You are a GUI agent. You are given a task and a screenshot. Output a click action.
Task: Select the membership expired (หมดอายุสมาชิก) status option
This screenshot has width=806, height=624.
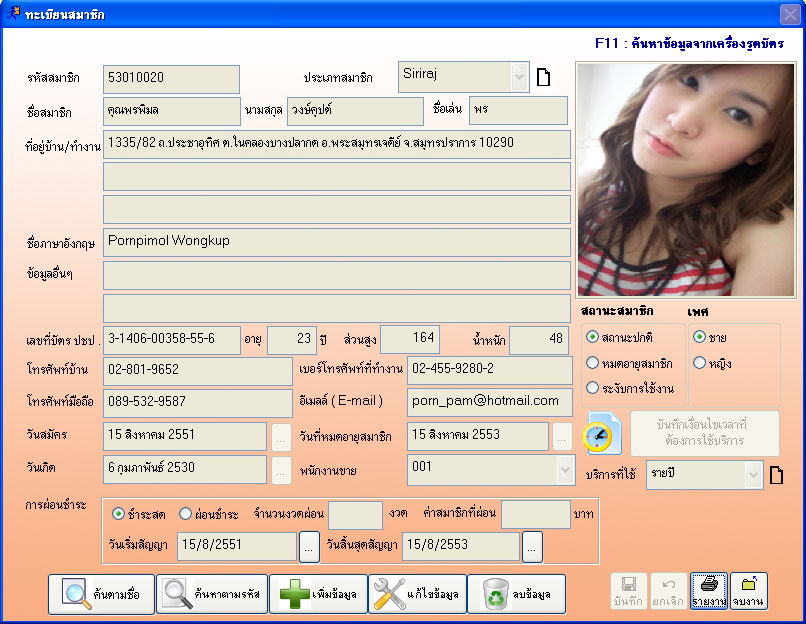(592, 362)
